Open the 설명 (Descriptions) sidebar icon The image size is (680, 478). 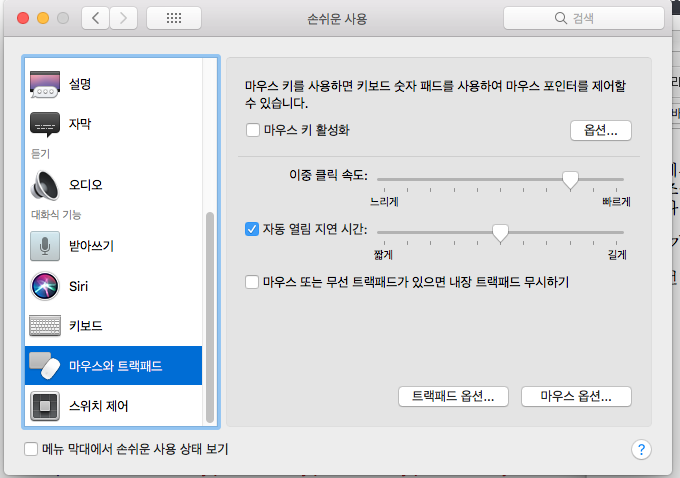coord(45,84)
